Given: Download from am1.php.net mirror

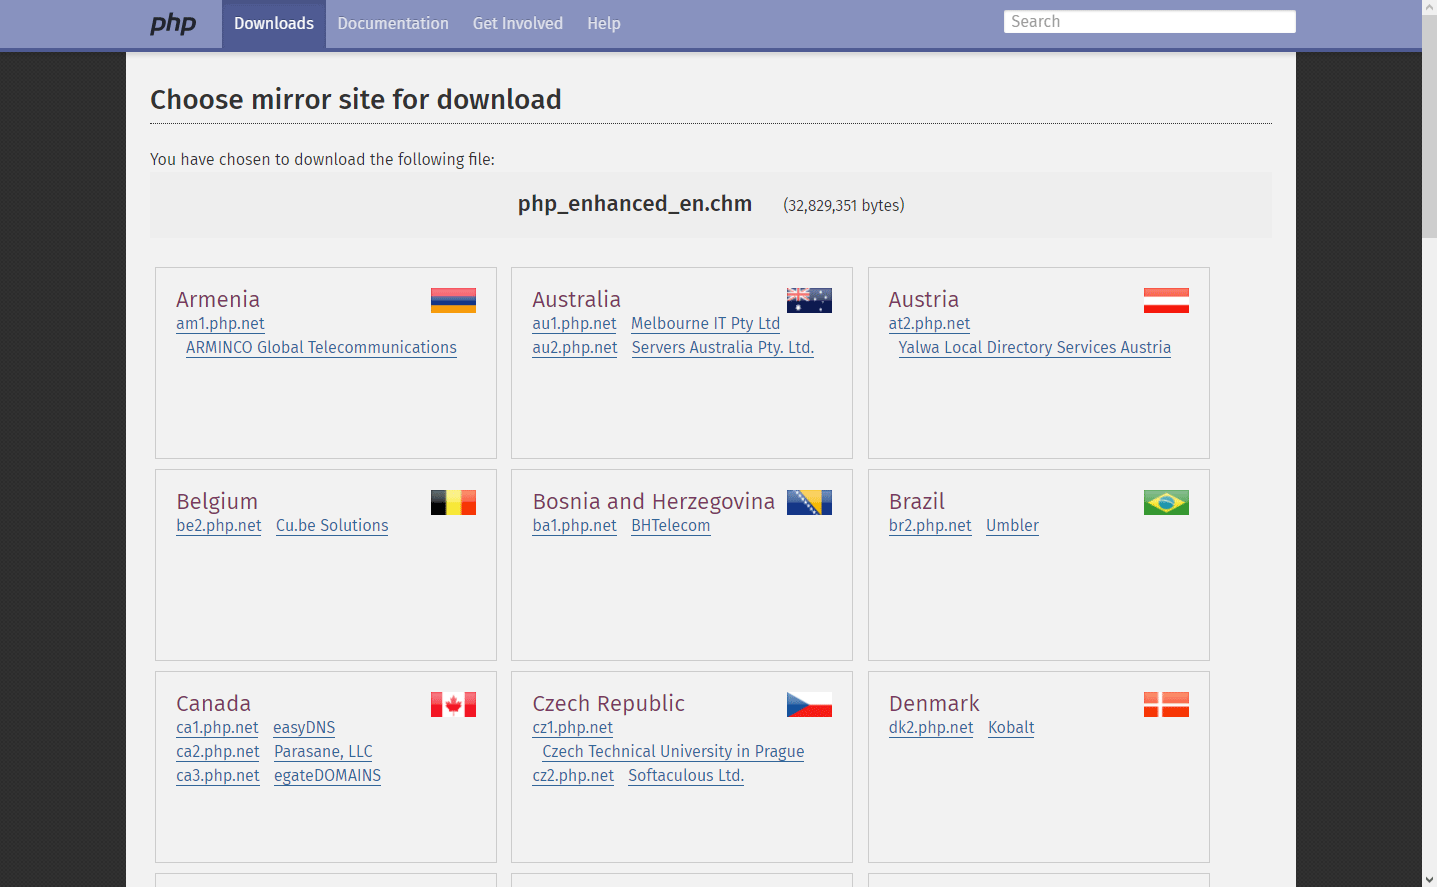Looking at the screenshot, I should click(x=220, y=324).
